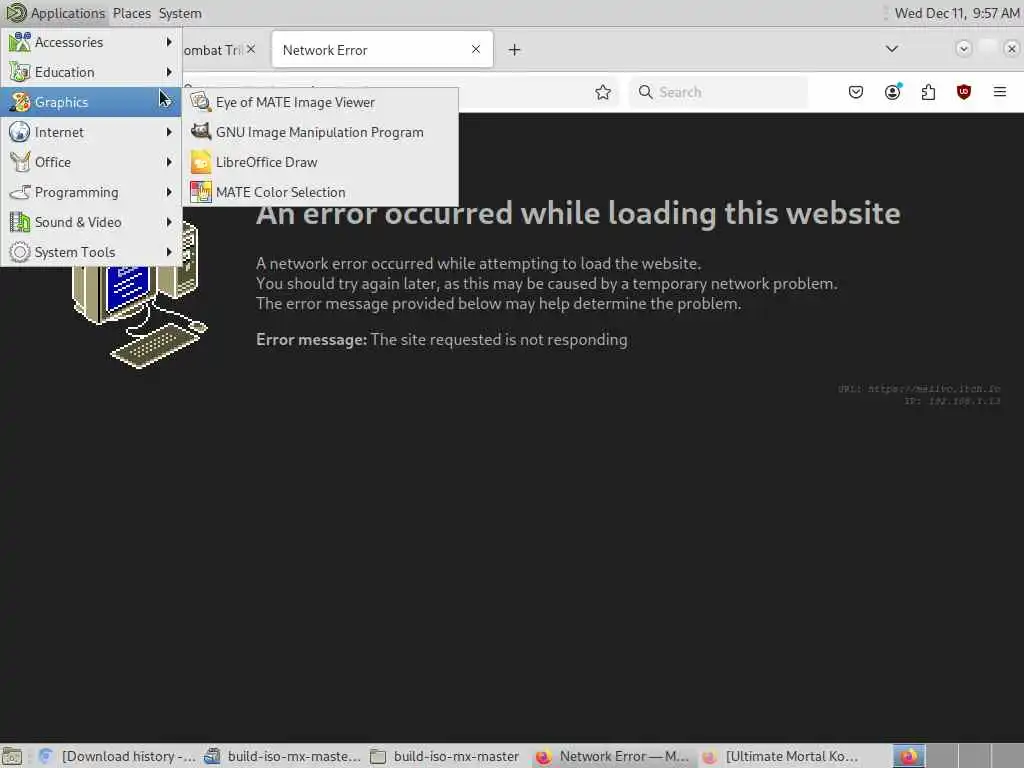Open Firefox hamburger application menu
This screenshot has height=768, width=1024.
1000,92
